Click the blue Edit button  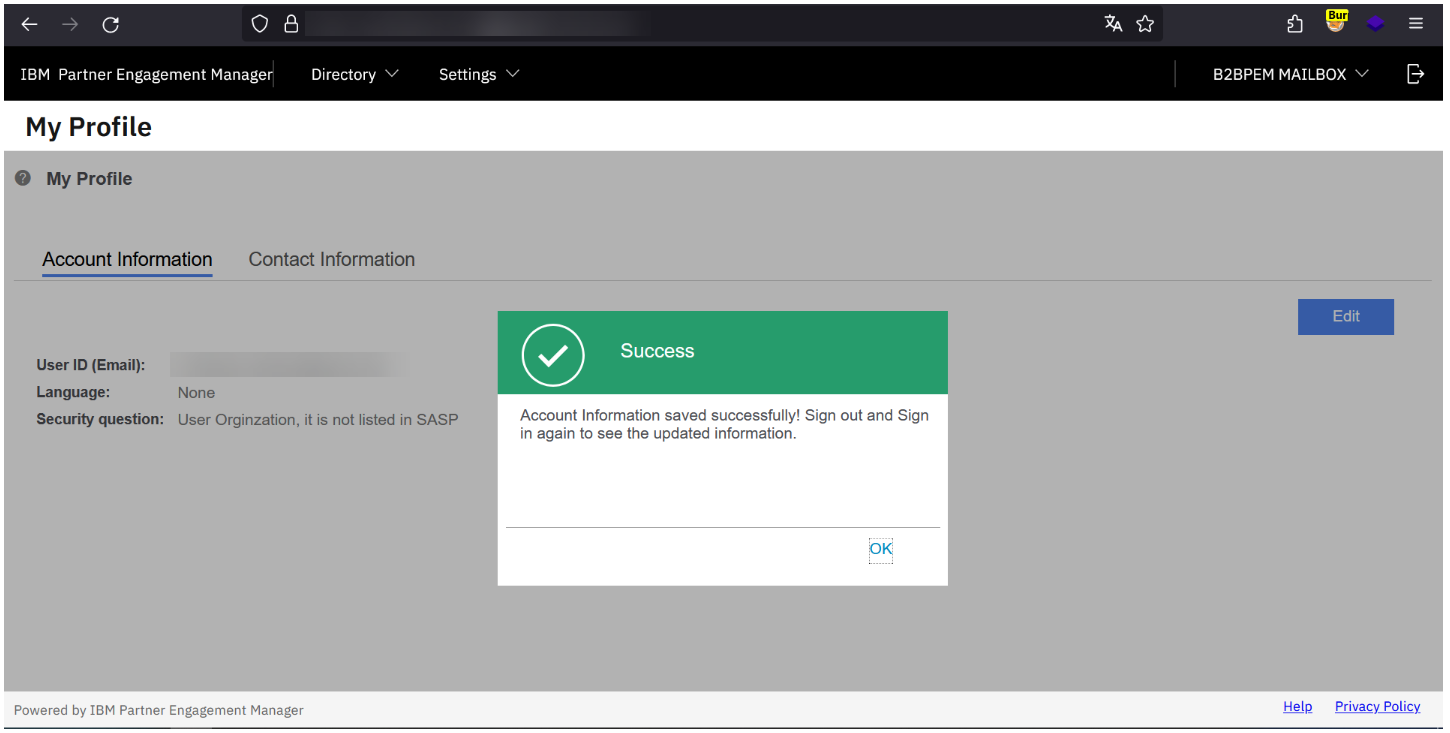click(1345, 316)
